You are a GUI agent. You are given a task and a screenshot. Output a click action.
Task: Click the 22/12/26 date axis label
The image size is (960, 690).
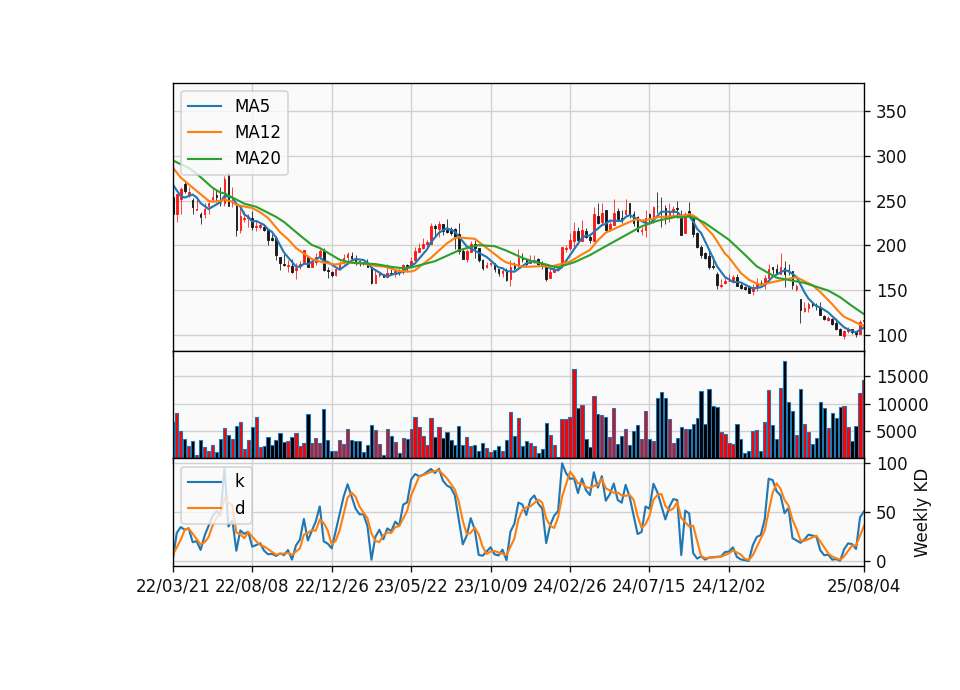332,586
